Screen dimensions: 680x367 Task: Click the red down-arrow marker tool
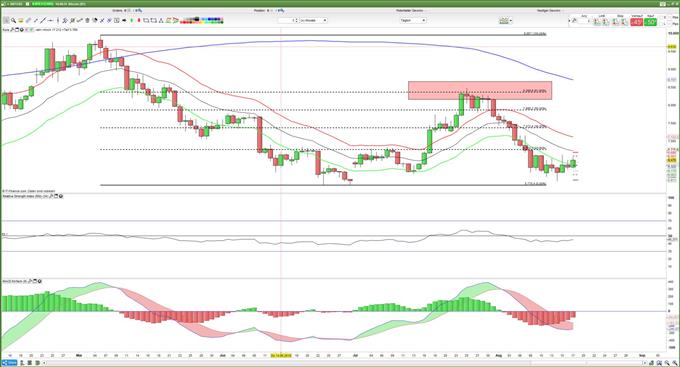point(139,20)
